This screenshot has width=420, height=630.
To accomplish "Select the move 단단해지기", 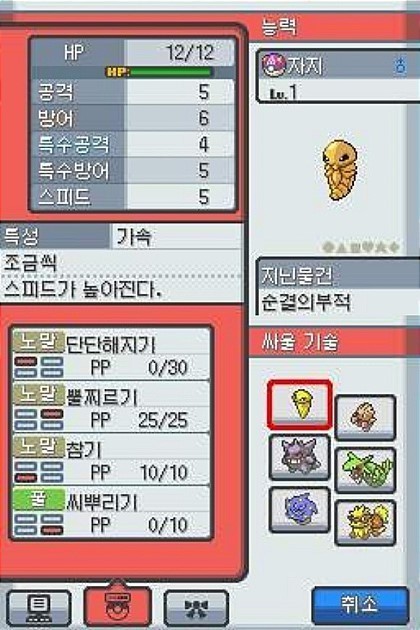I will pos(111,354).
